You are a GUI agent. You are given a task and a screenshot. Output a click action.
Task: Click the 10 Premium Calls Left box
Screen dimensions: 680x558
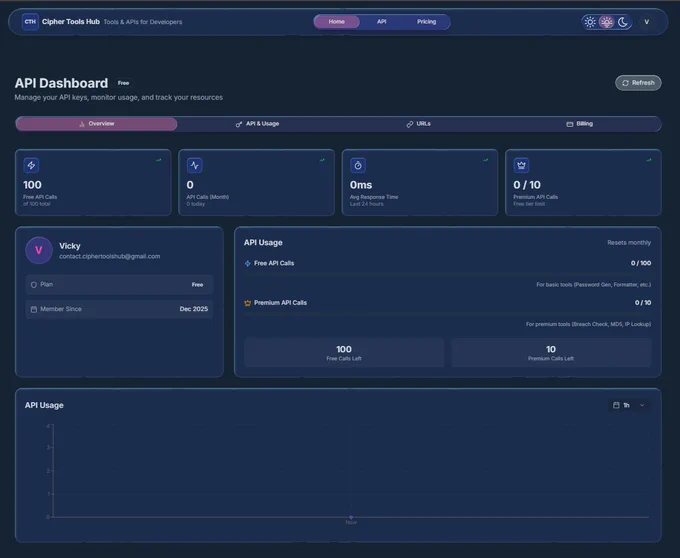pos(551,353)
